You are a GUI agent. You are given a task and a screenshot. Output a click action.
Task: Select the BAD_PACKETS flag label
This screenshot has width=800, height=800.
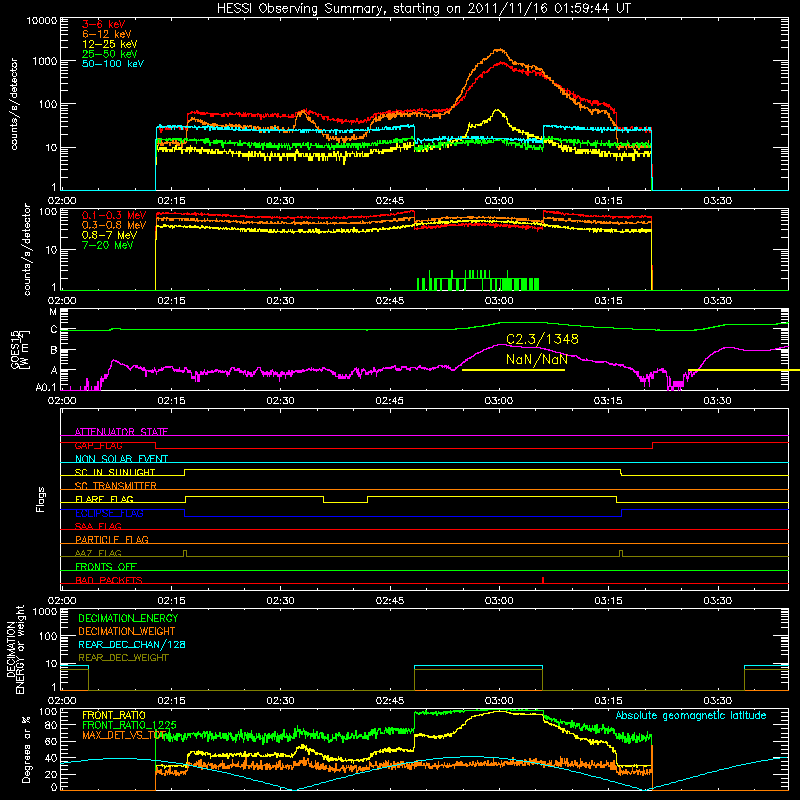109,580
